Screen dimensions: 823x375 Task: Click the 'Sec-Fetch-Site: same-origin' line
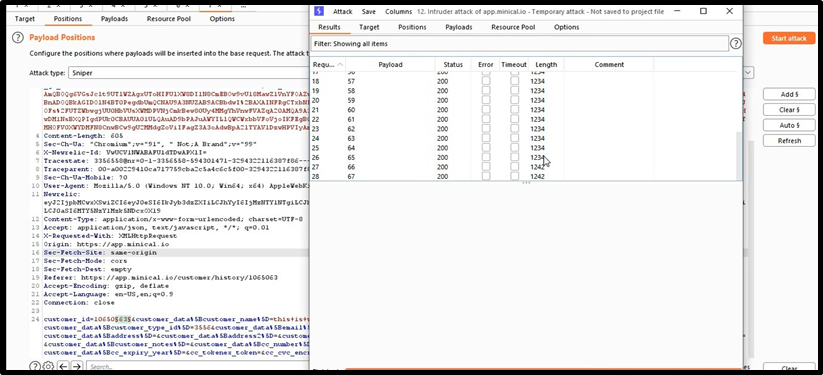(x=100, y=253)
